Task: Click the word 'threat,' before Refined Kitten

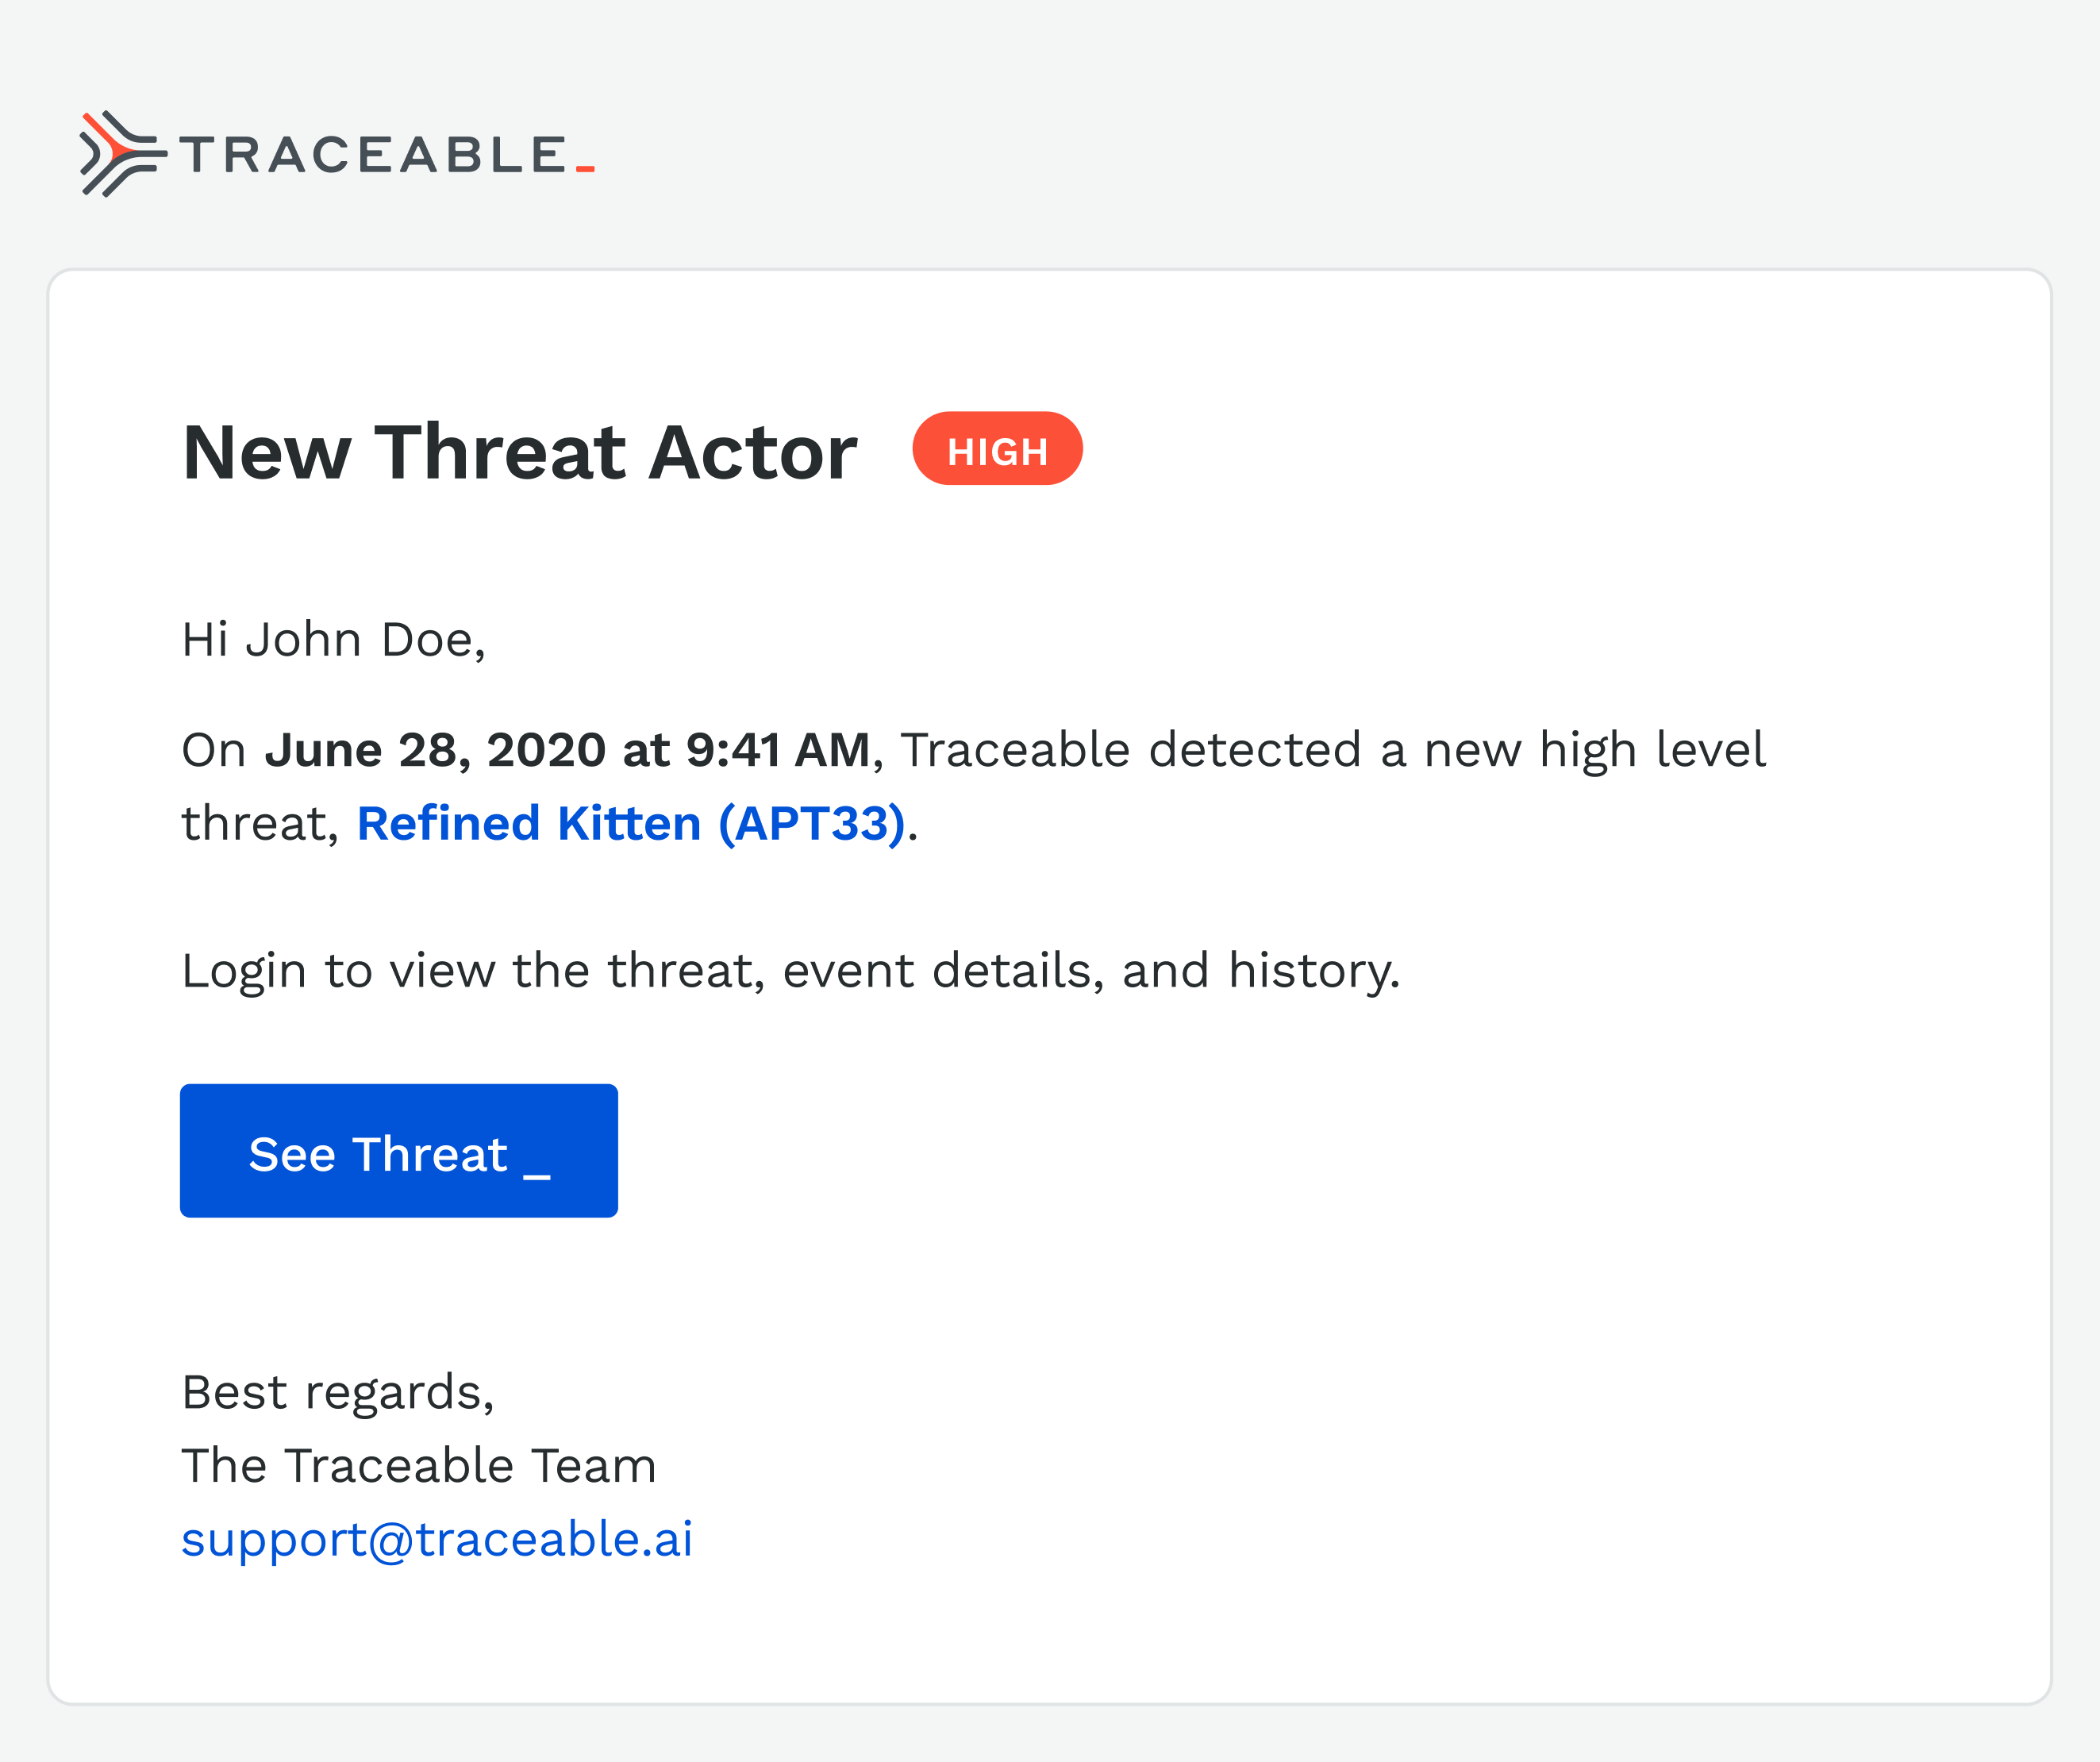Action: pyautogui.click(x=260, y=824)
